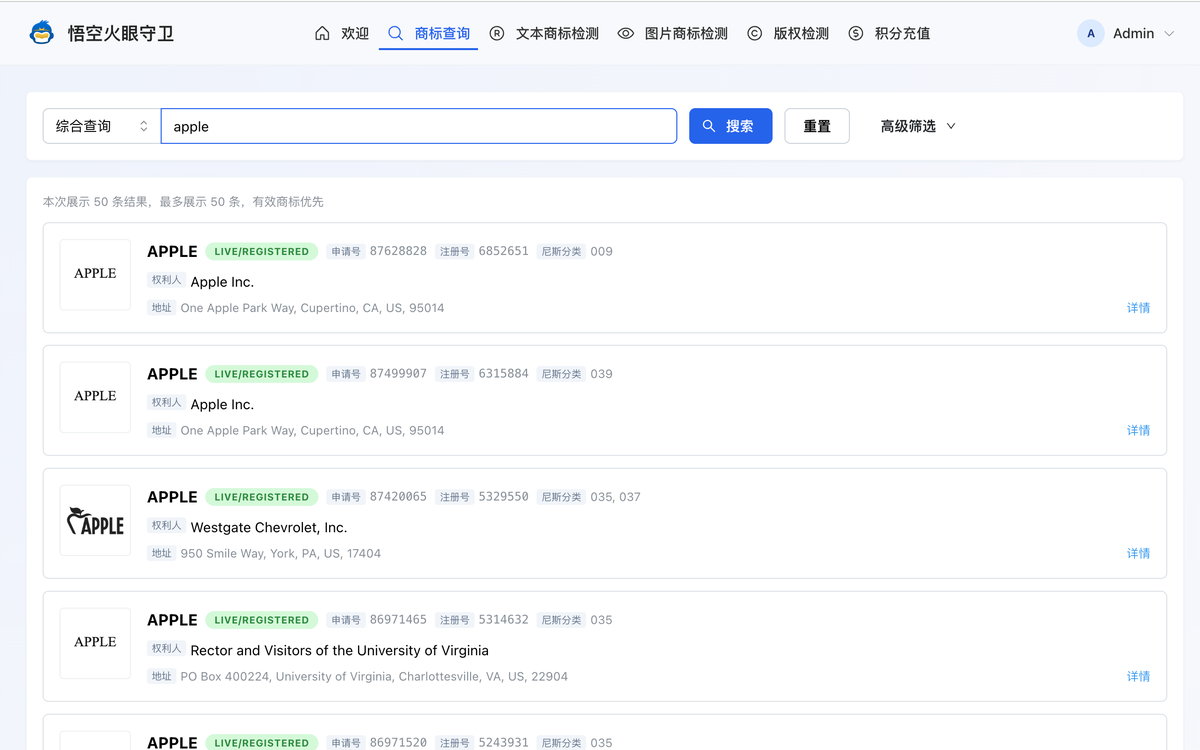
Task: Click the 悟空火眼守卫 brand title
Action: (120, 33)
